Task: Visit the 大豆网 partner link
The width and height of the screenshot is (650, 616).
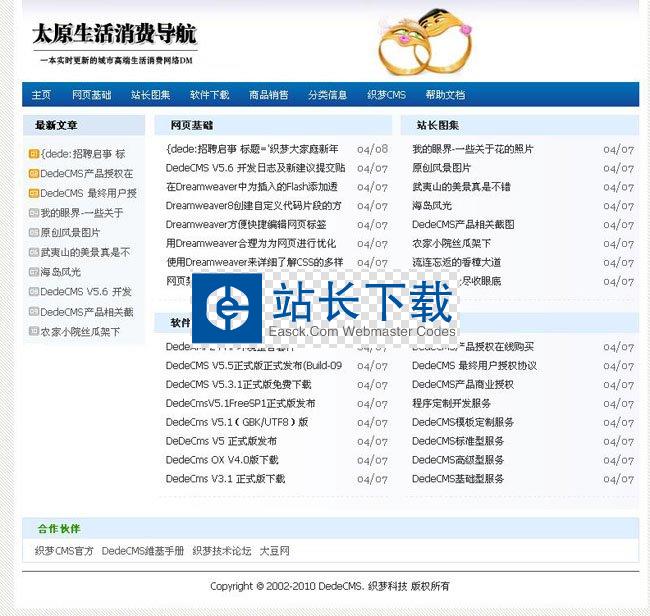Action: [x=274, y=551]
